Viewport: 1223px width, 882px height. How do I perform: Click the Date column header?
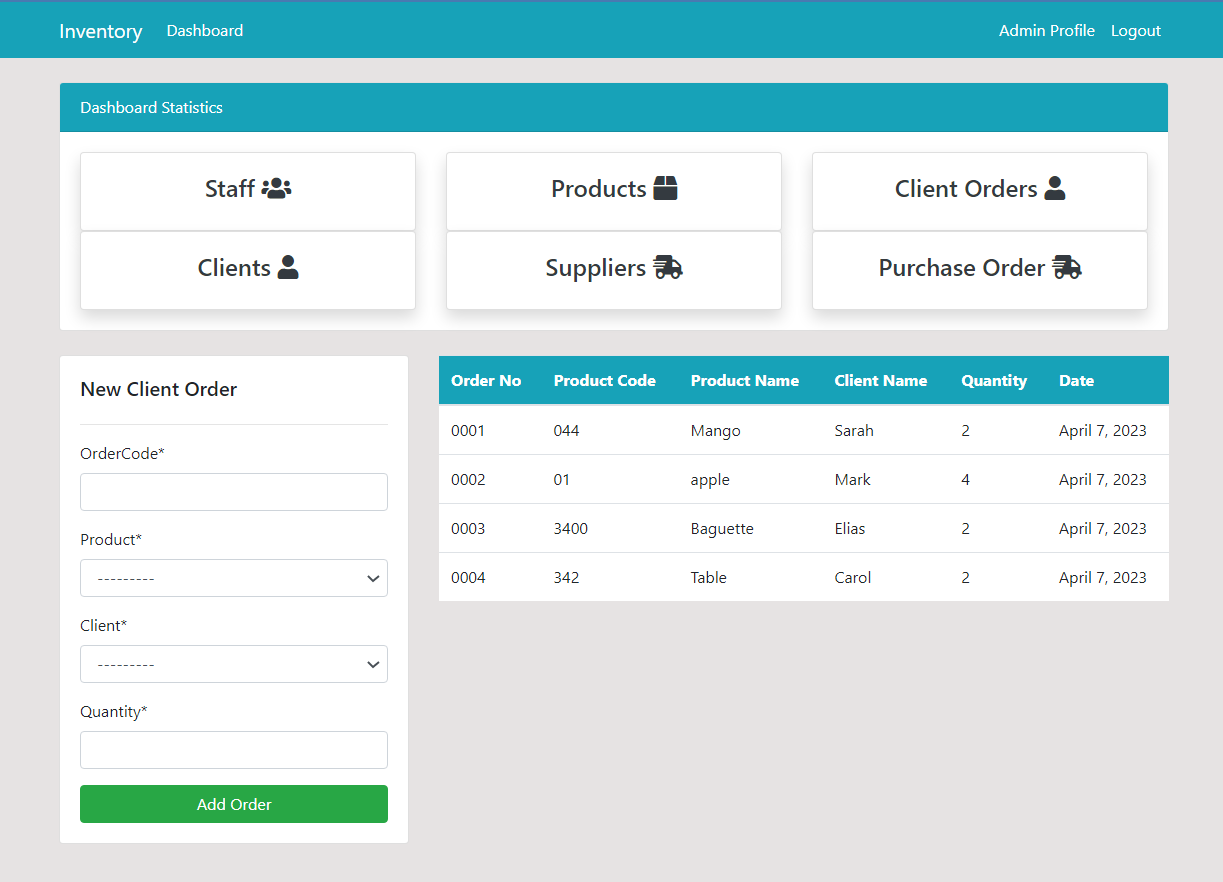(1076, 380)
